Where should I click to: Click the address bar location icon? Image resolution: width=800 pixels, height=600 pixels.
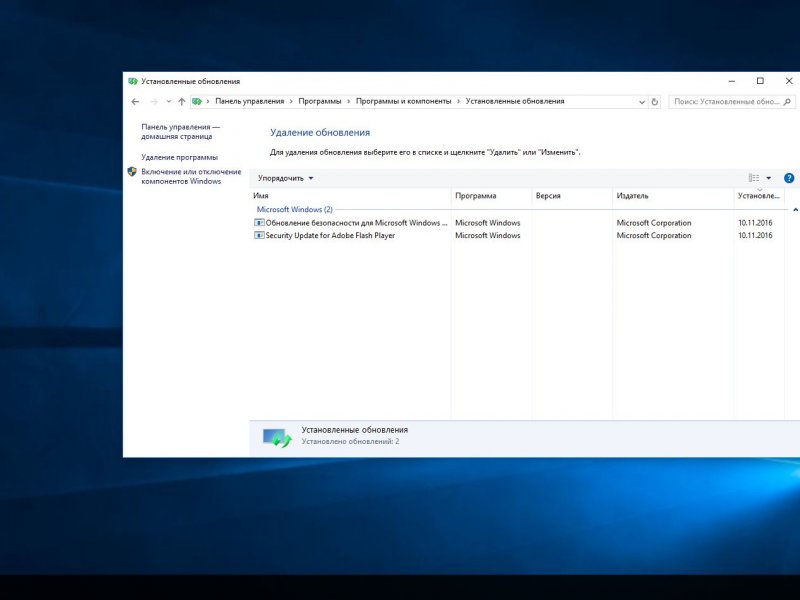197,102
